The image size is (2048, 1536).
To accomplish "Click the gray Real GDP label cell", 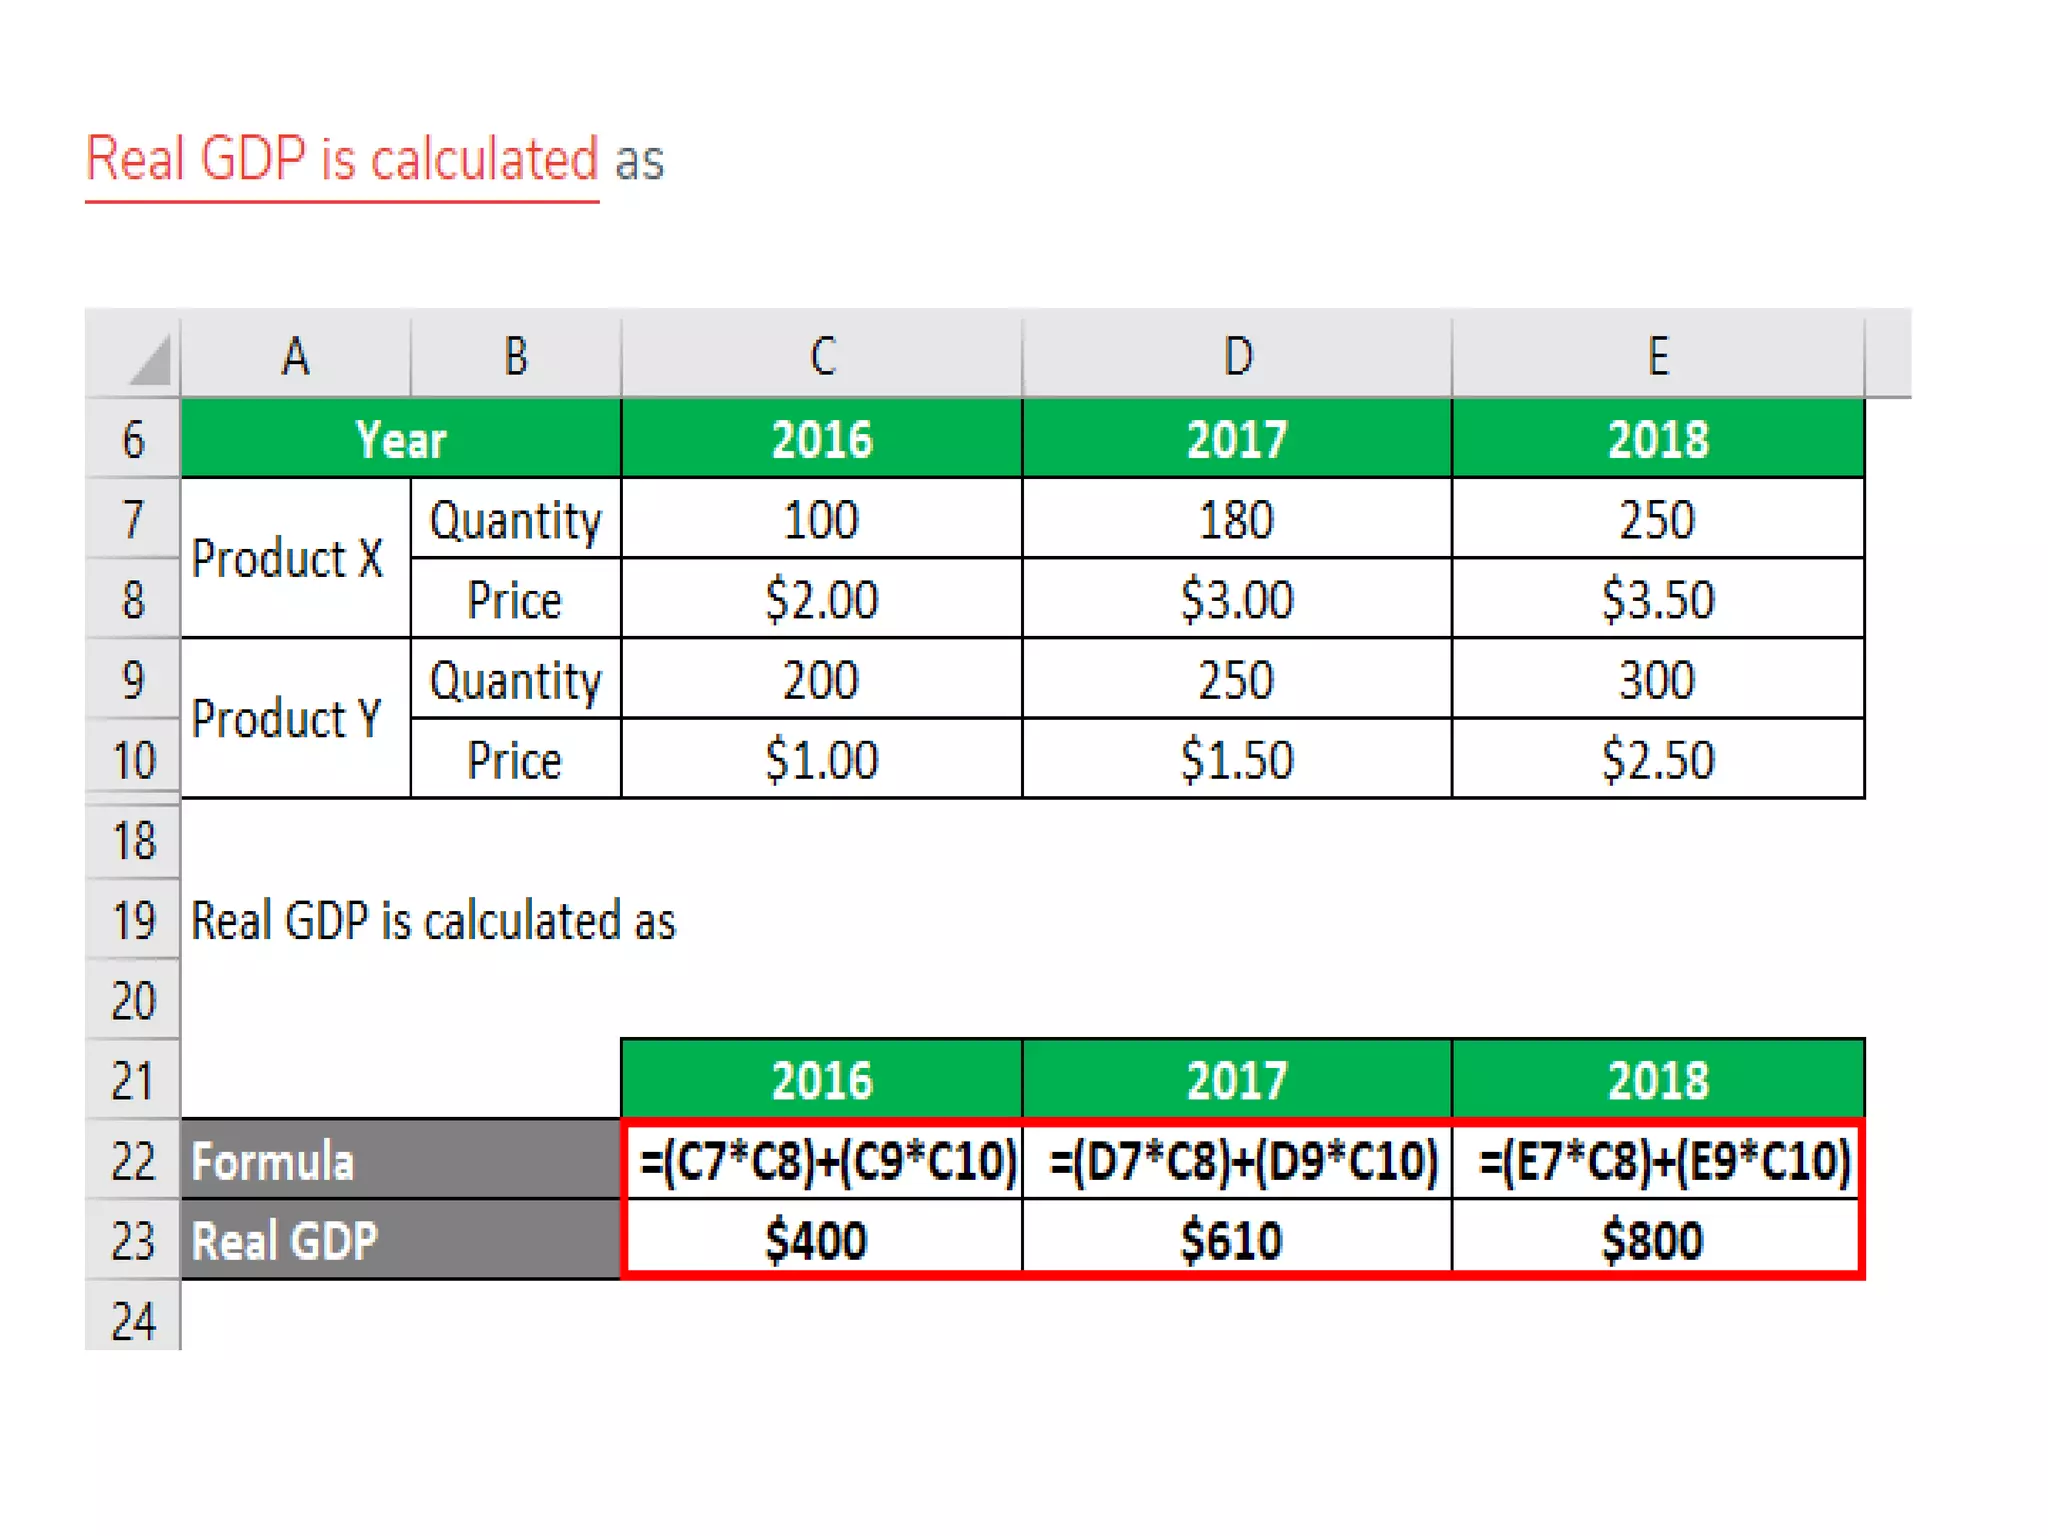I will pos(400,1241).
